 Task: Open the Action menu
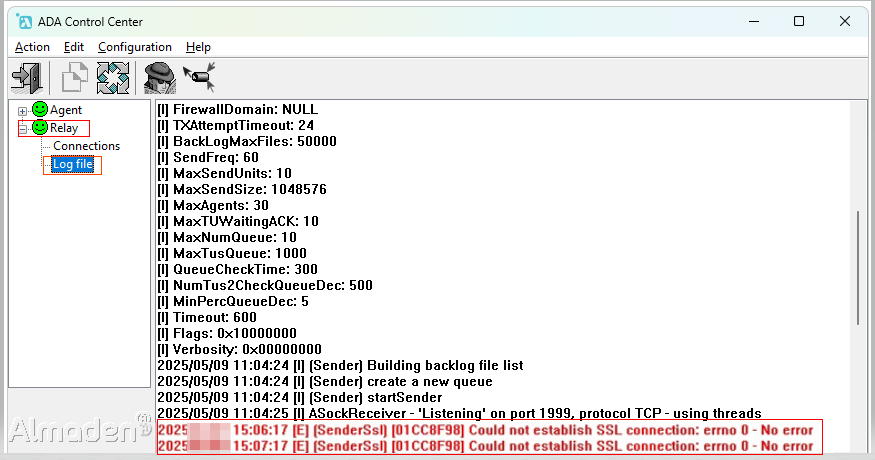click(32, 47)
